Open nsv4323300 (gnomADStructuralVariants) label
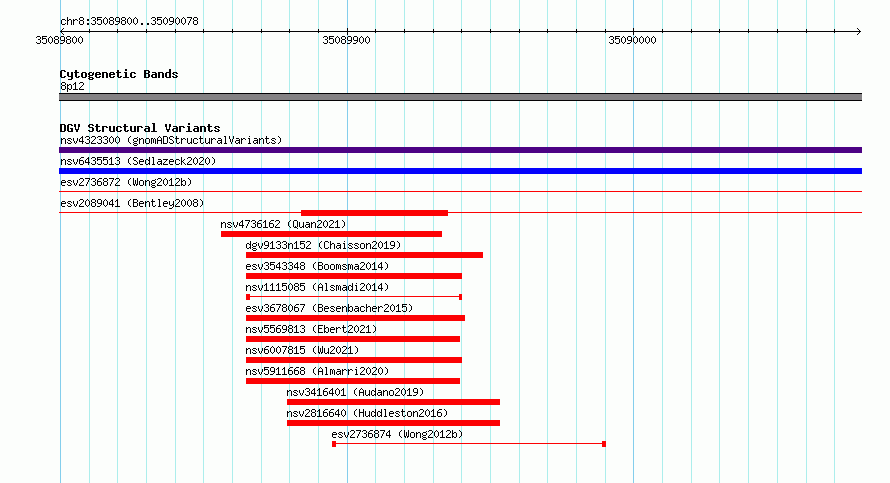890x483 pixels. (171, 140)
